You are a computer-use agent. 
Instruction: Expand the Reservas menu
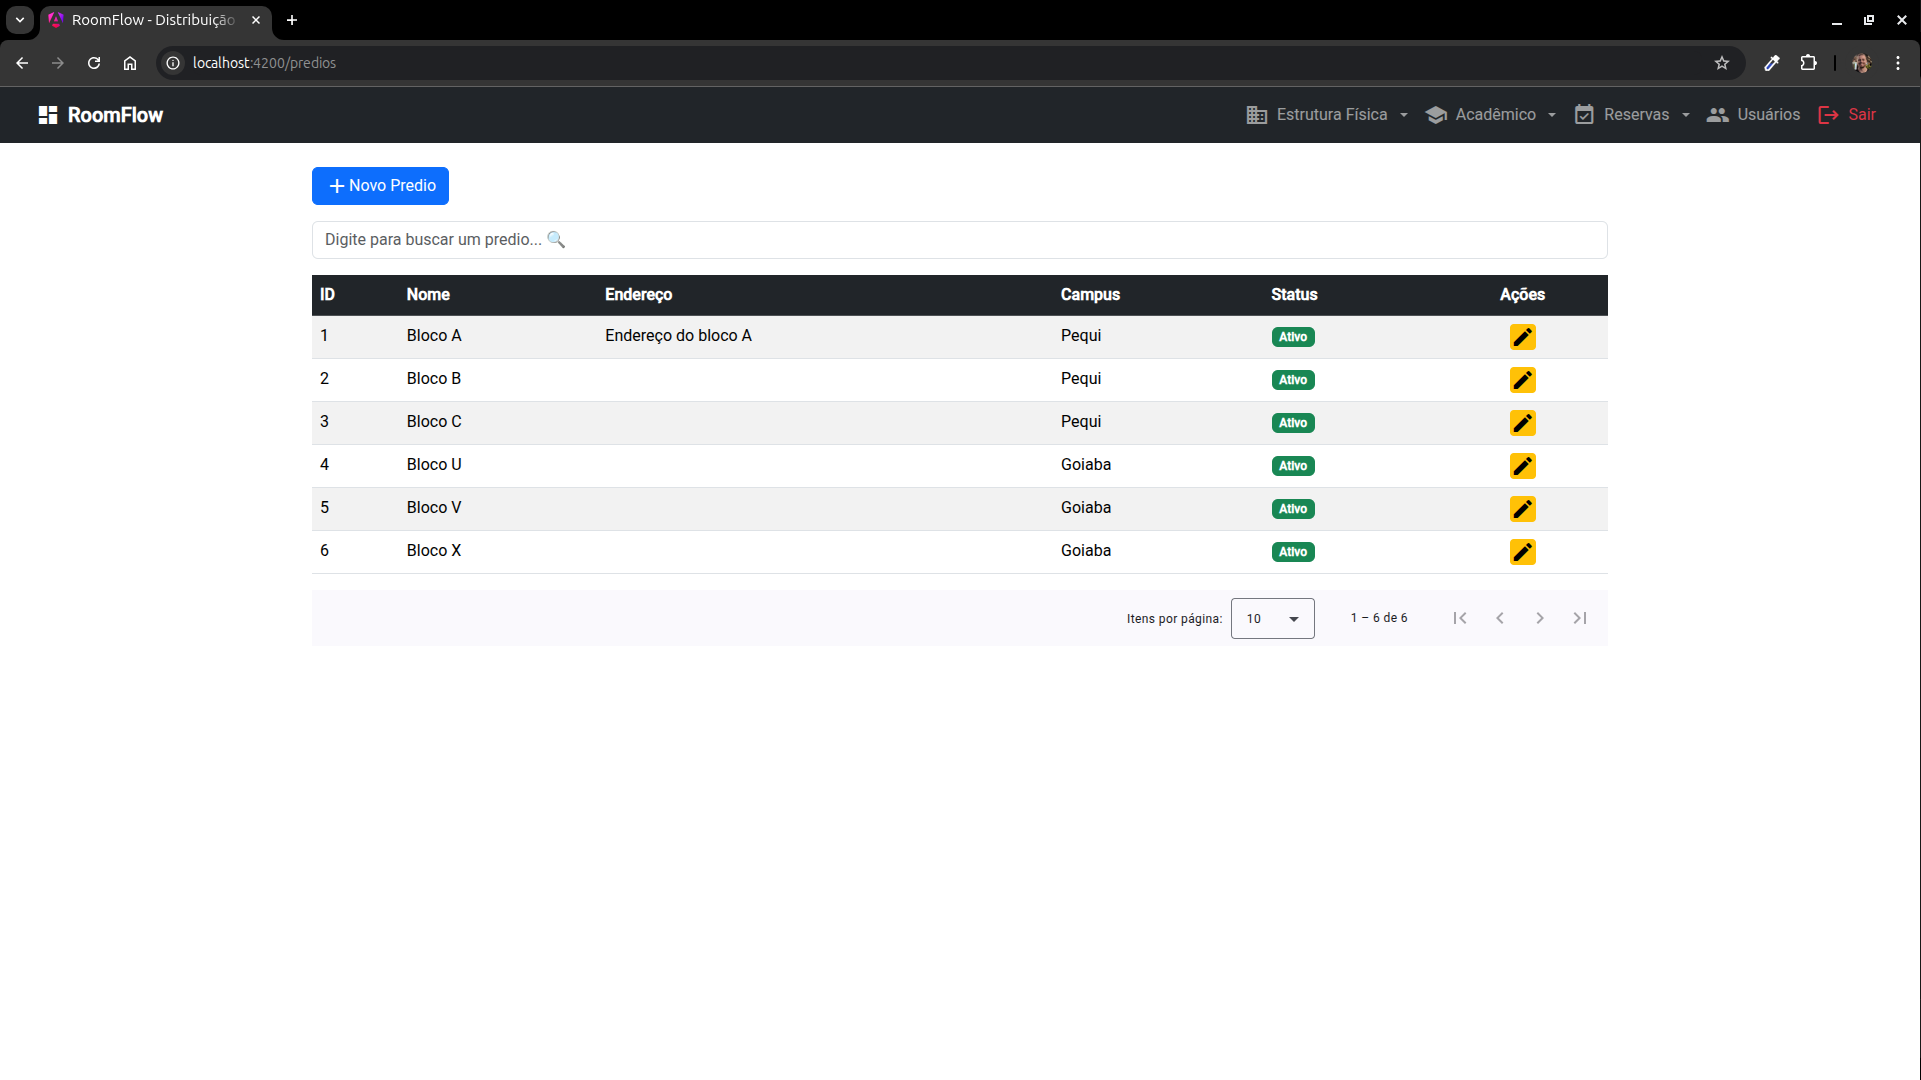click(x=1632, y=115)
